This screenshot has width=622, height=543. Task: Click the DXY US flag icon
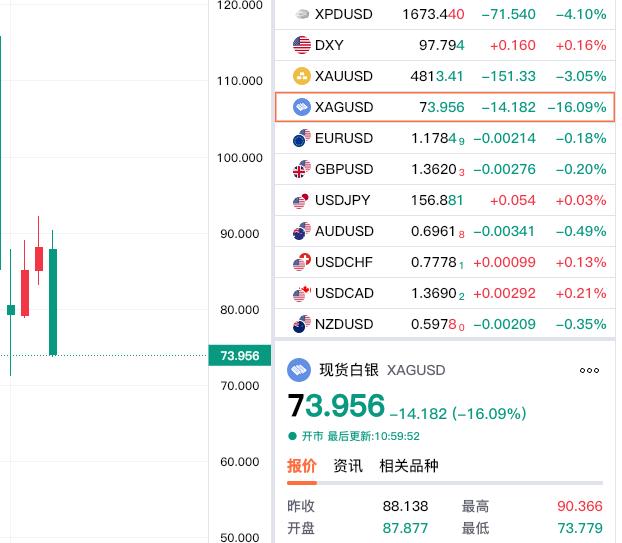(302, 45)
